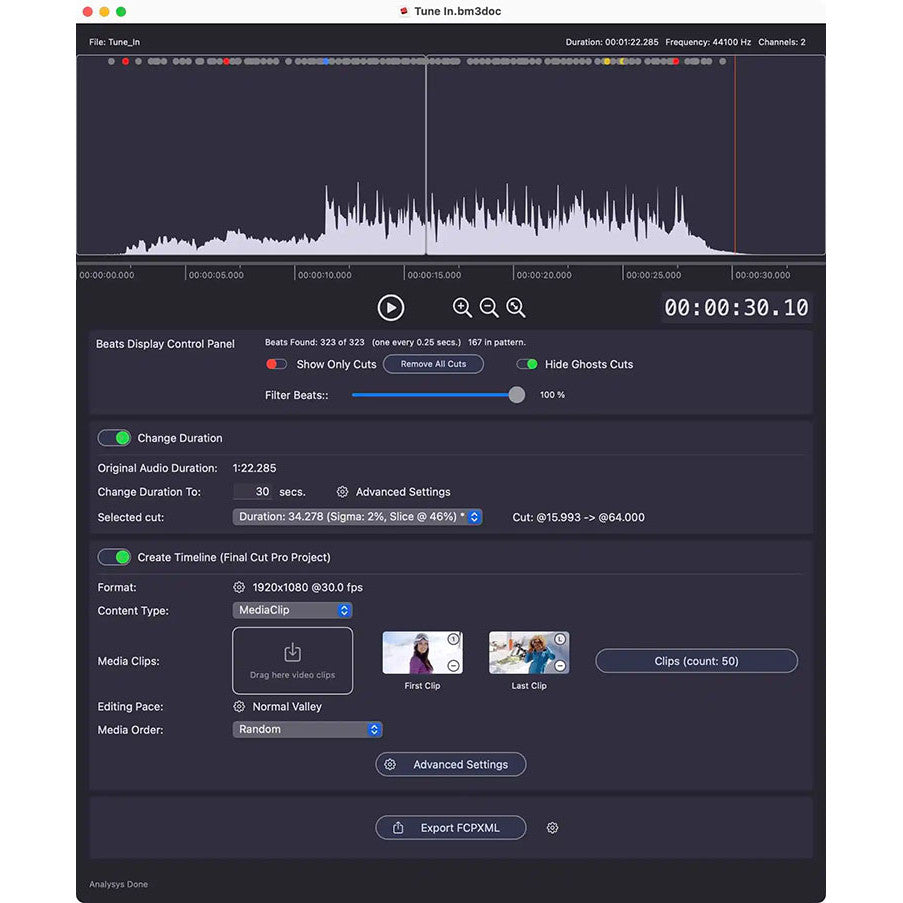This screenshot has height=903, width=903.
Task: Click the drag-here video clips drop zone
Action: [x=293, y=661]
